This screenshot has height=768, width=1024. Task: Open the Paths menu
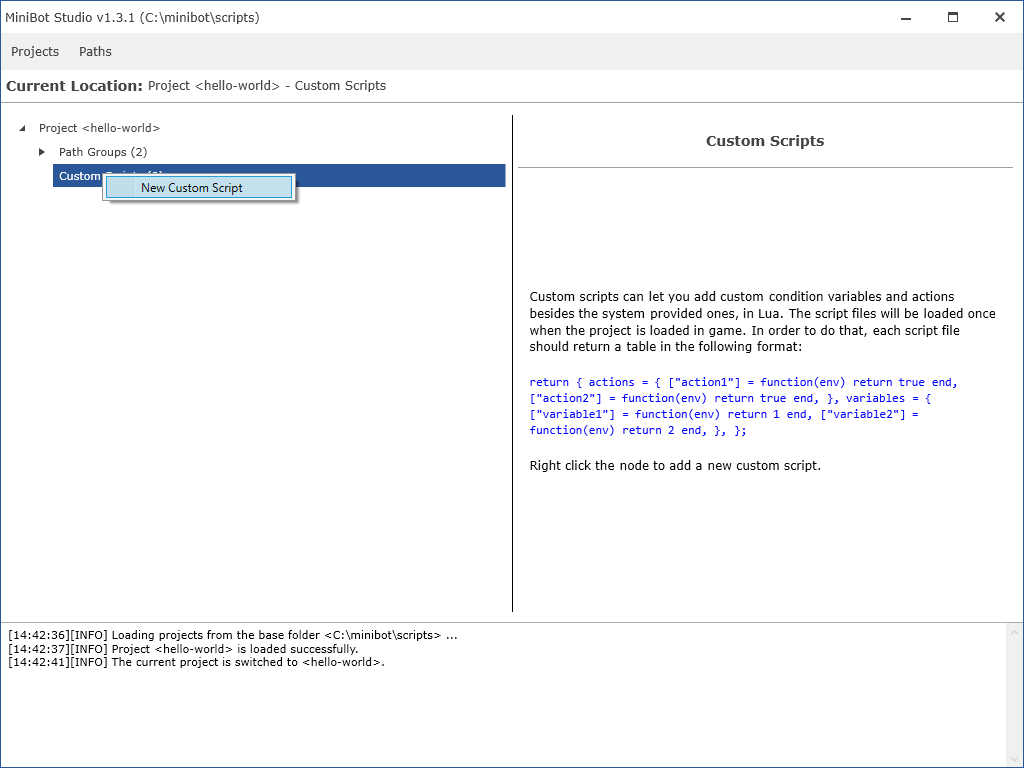click(95, 52)
